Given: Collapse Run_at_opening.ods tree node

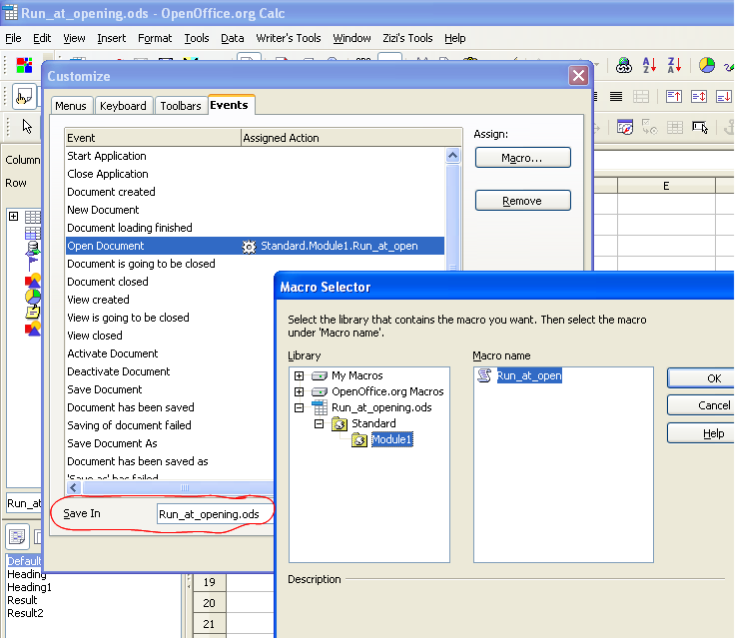Looking at the screenshot, I should click(299, 408).
